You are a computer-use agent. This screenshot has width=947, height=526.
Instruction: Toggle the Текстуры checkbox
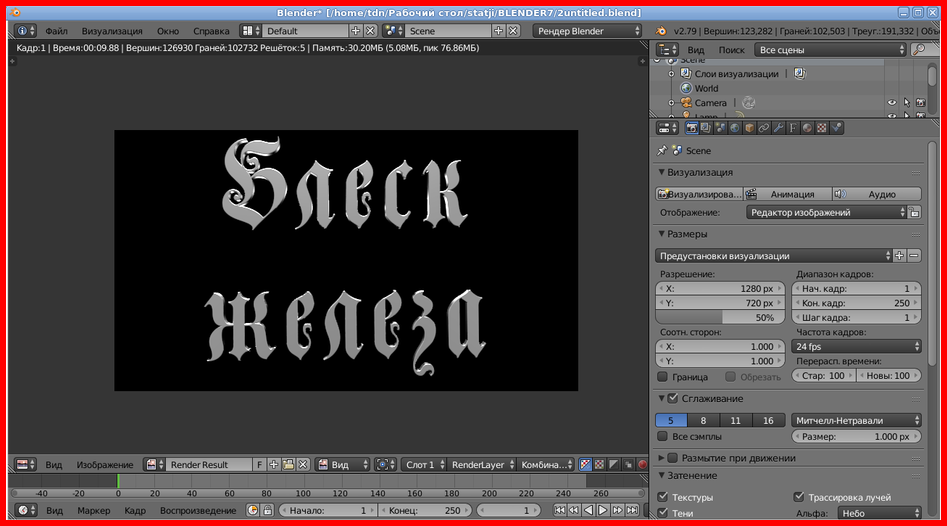point(663,497)
